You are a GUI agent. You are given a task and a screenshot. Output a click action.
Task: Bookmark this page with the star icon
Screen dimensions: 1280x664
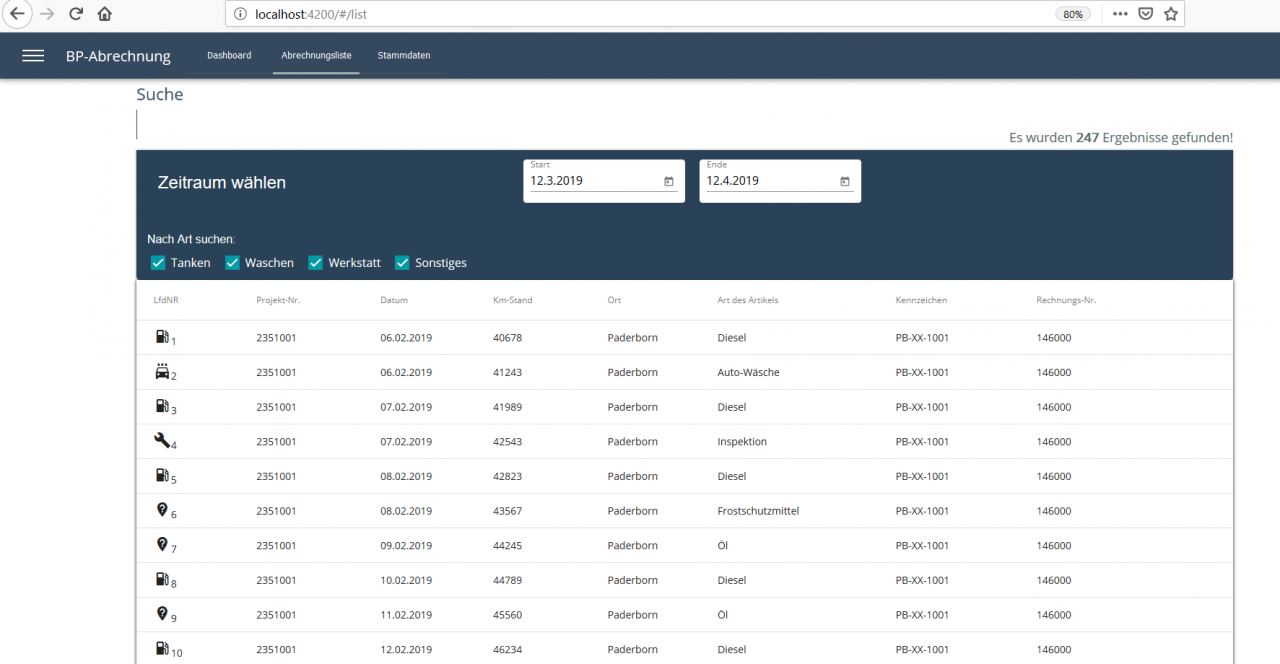tap(1171, 14)
